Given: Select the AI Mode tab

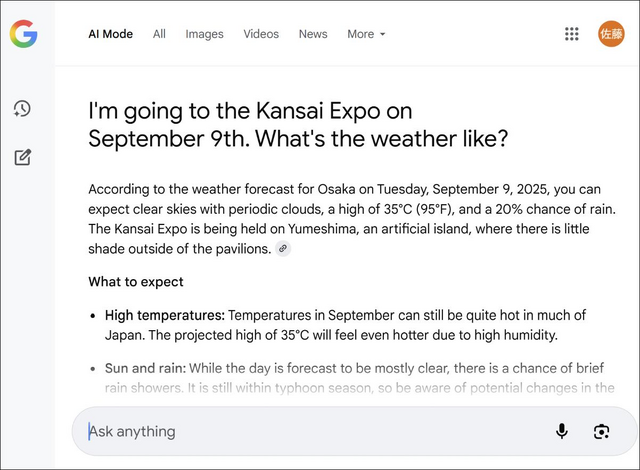Looking at the screenshot, I should pos(111,34).
